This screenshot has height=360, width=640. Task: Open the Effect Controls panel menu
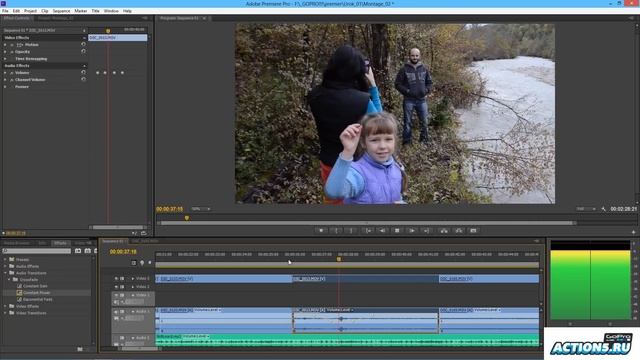(x=144, y=18)
